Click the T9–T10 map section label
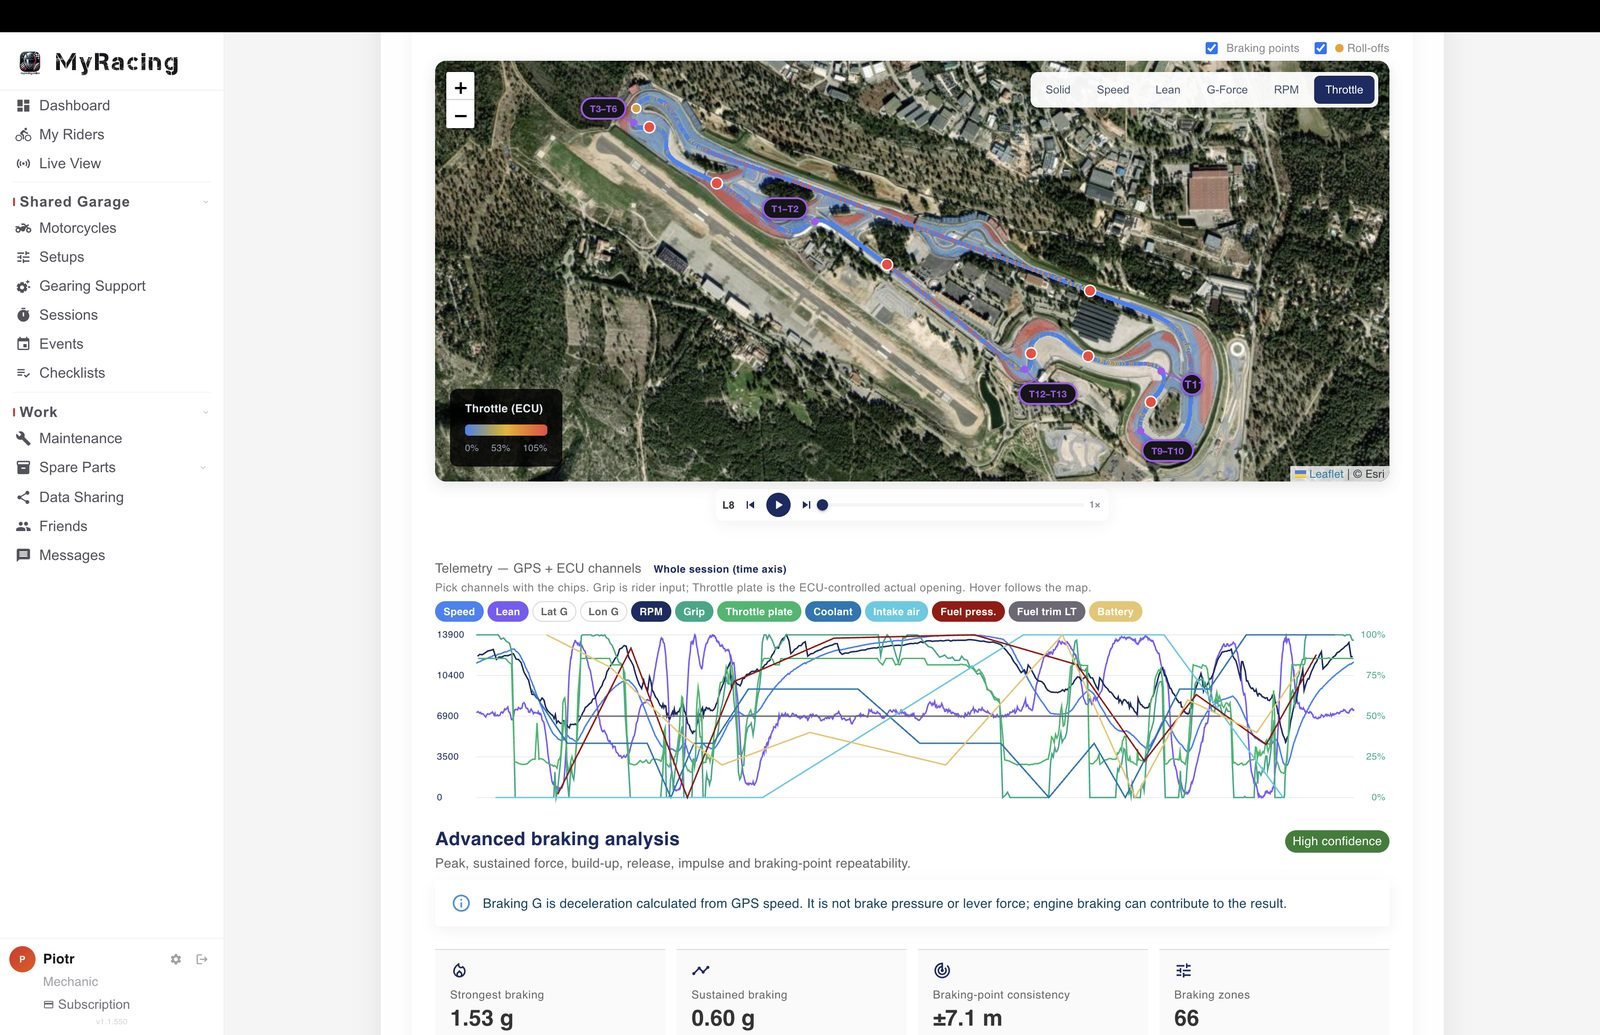This screenshot has height=1035, width=1600. click(1167, 451)
